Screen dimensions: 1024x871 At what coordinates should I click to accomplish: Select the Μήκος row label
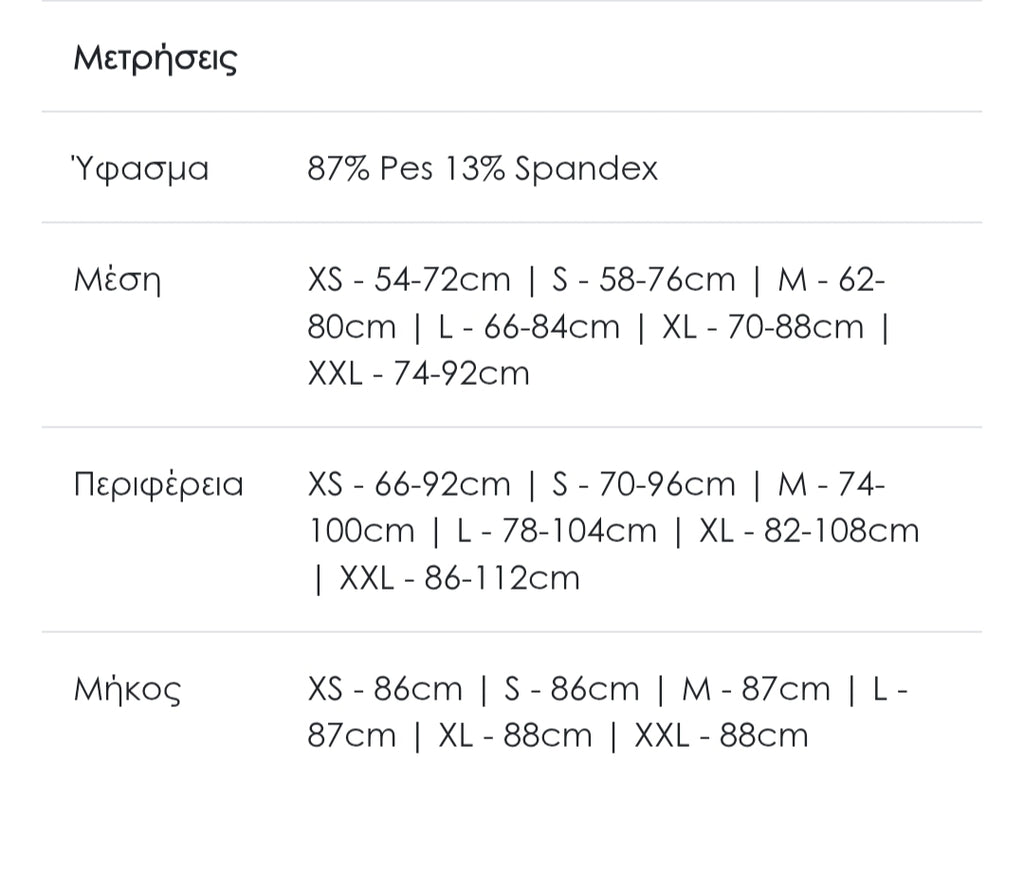click(x=127, y=689)
